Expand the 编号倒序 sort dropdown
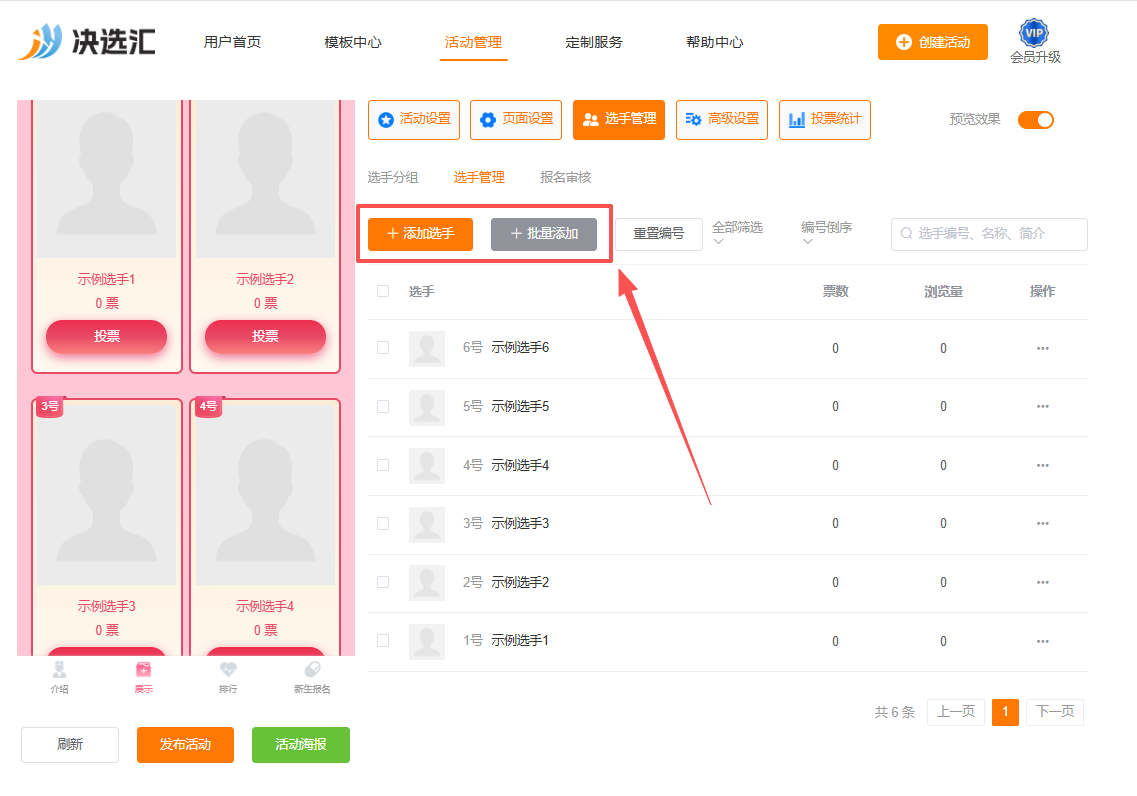The image size is (1137, 796). coord(826,233)
